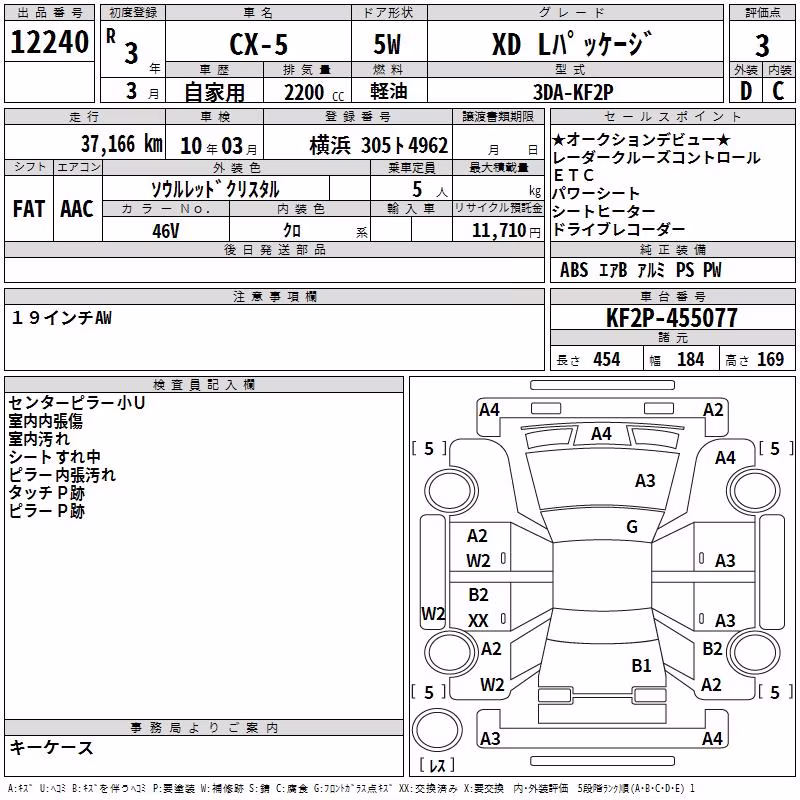Viewport: 800px width, 800px height.
Task: Click inspector note ピラーP跡
Action: (x=46, y=511)
